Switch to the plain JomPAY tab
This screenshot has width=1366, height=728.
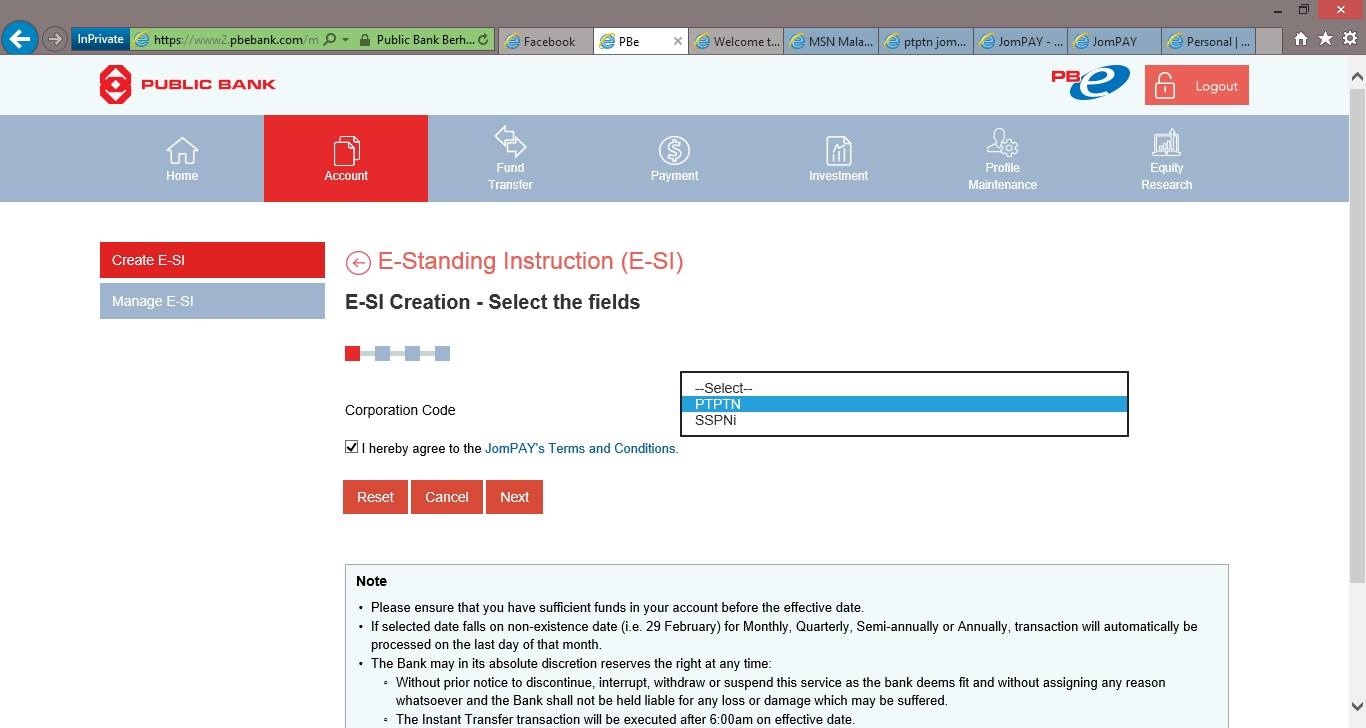click(1116, 41)
